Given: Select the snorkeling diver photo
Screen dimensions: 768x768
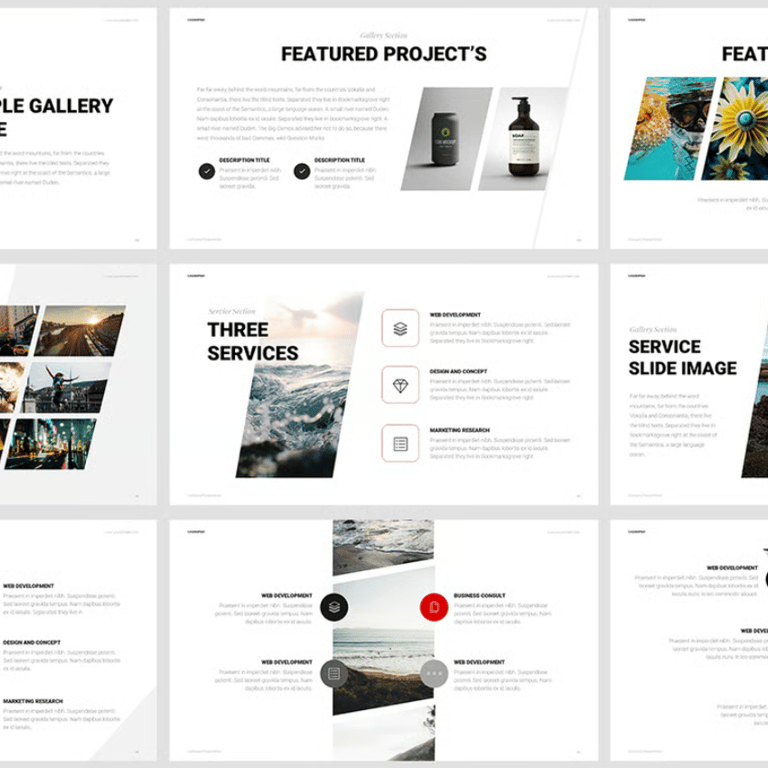Looking at the screenshot, I should click(670, 128).
